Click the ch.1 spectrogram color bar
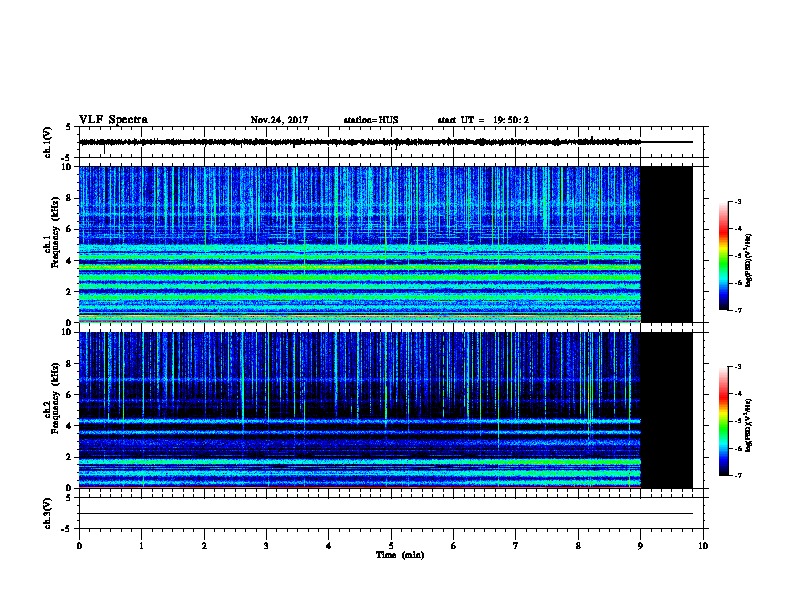792x612 pixels. pos(723,256)
